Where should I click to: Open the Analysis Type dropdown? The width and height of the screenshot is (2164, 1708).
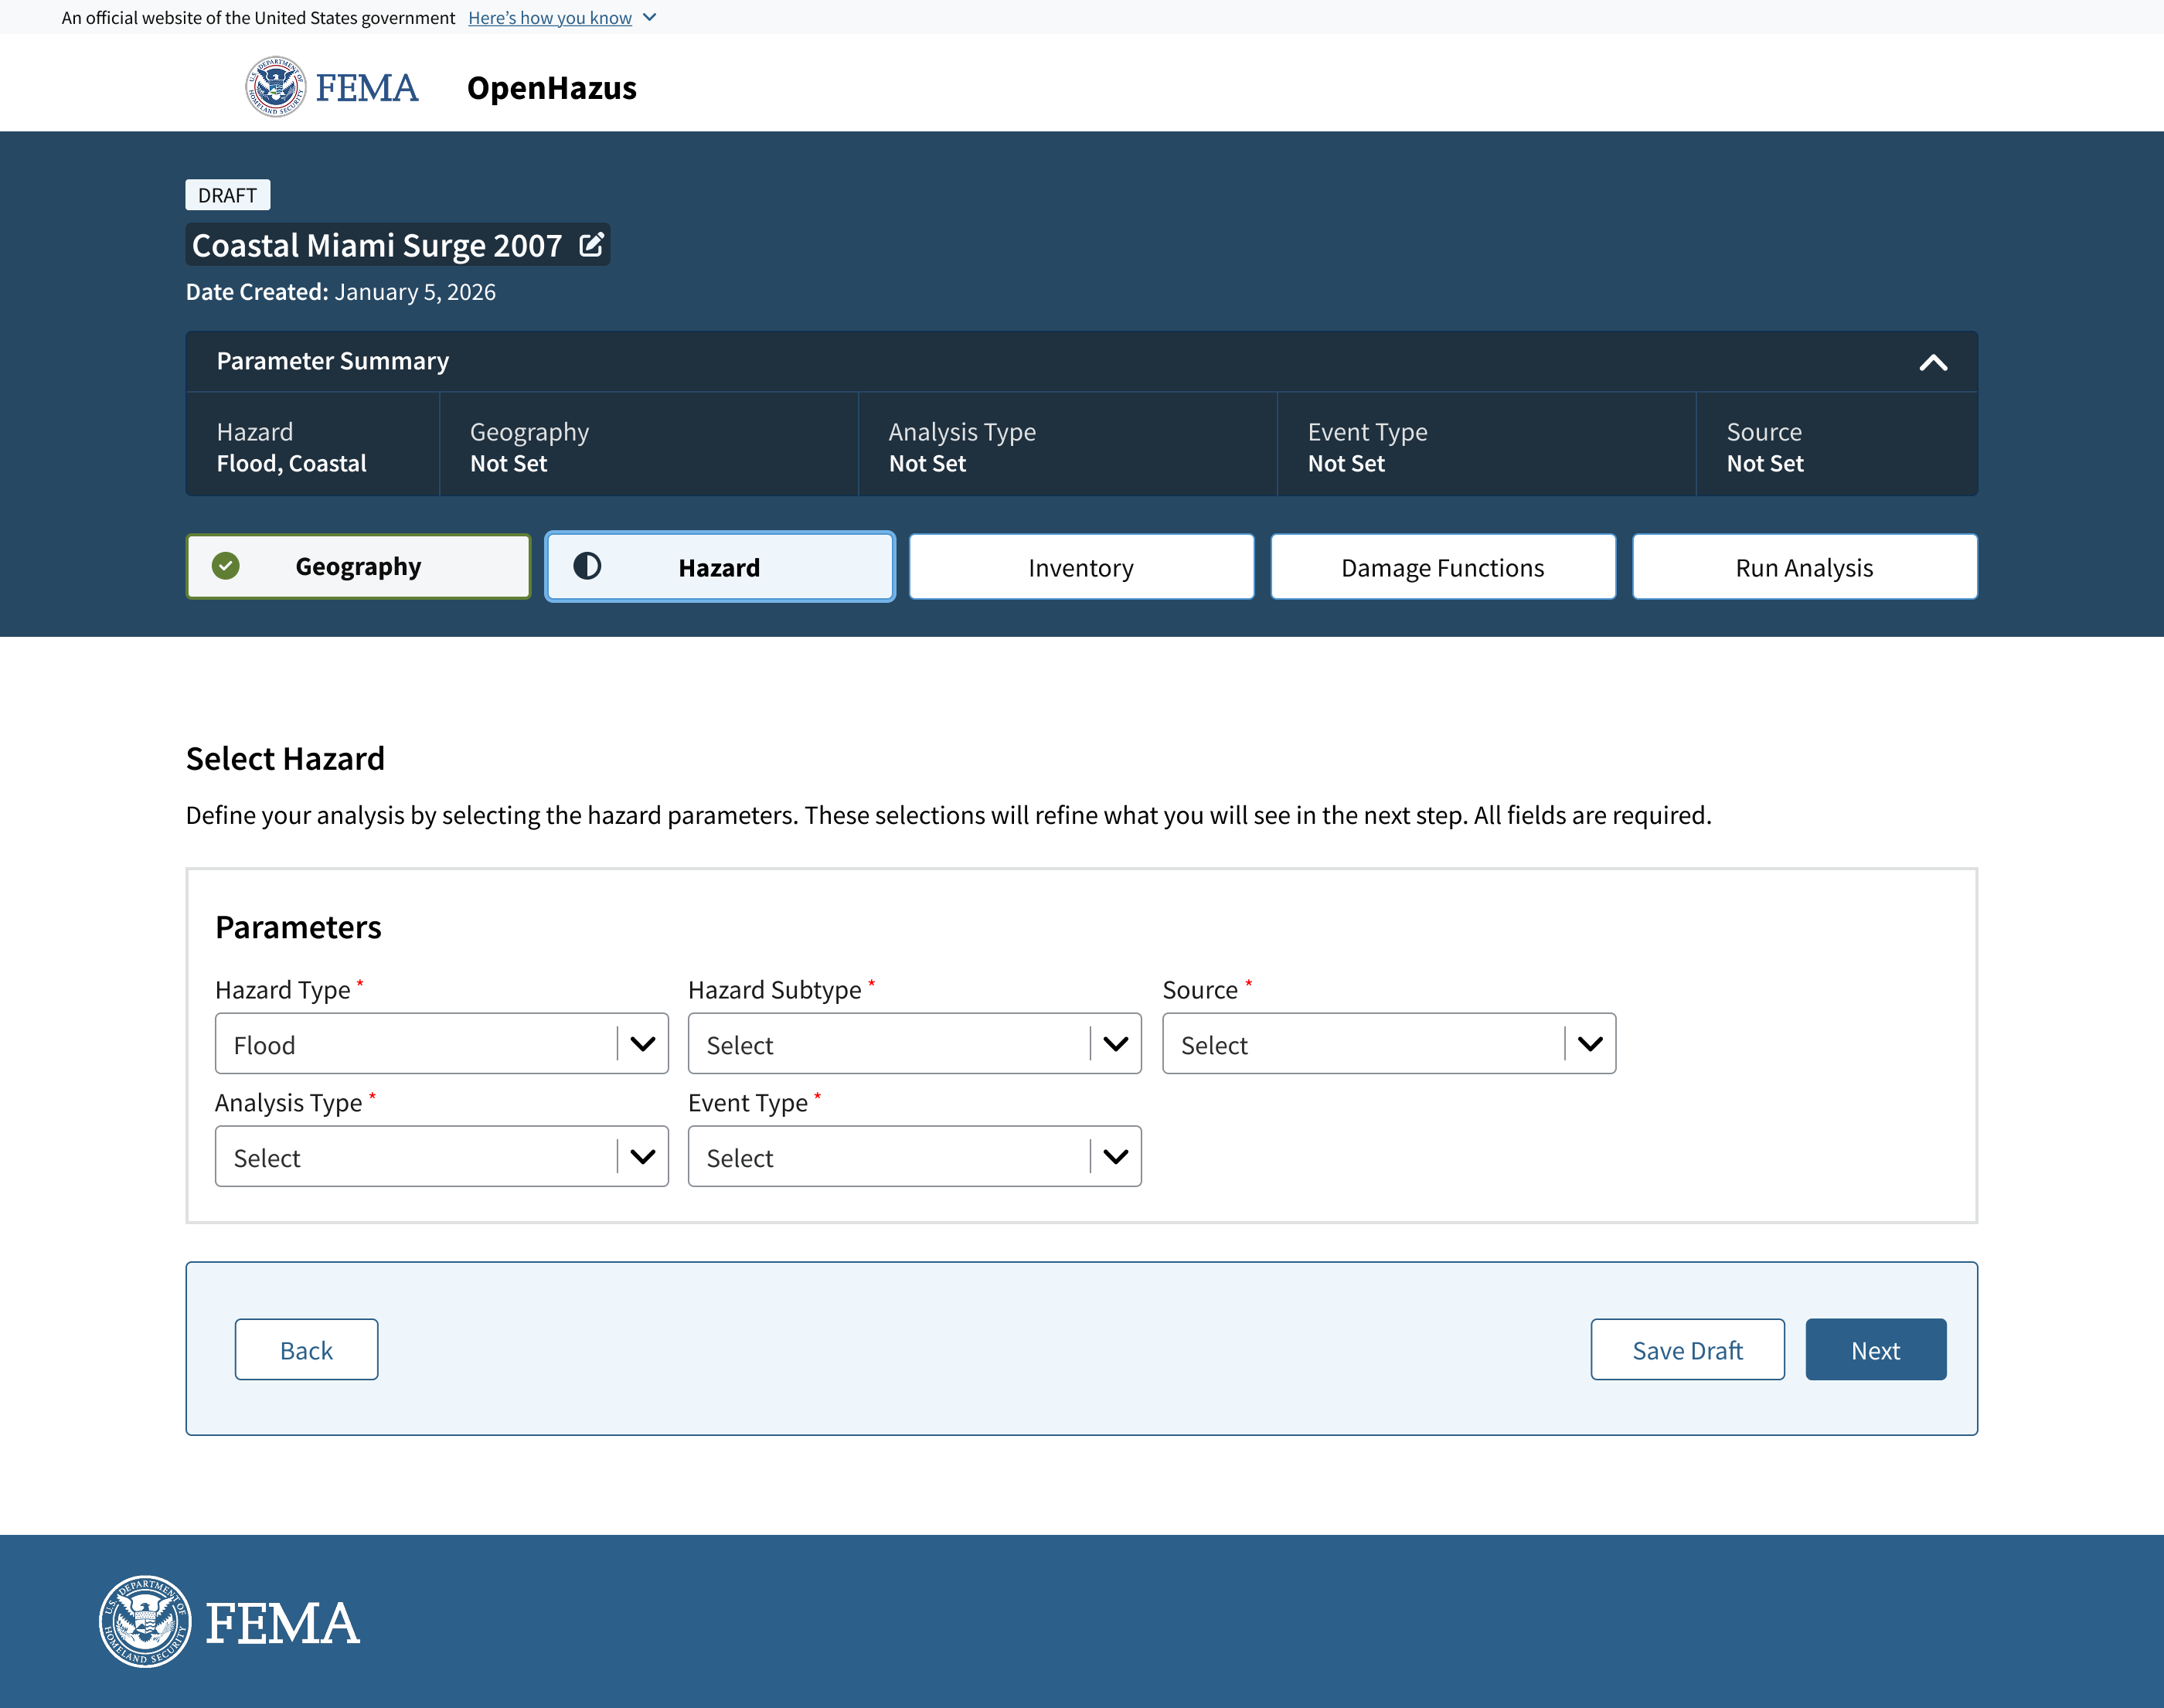[441, 1157]
